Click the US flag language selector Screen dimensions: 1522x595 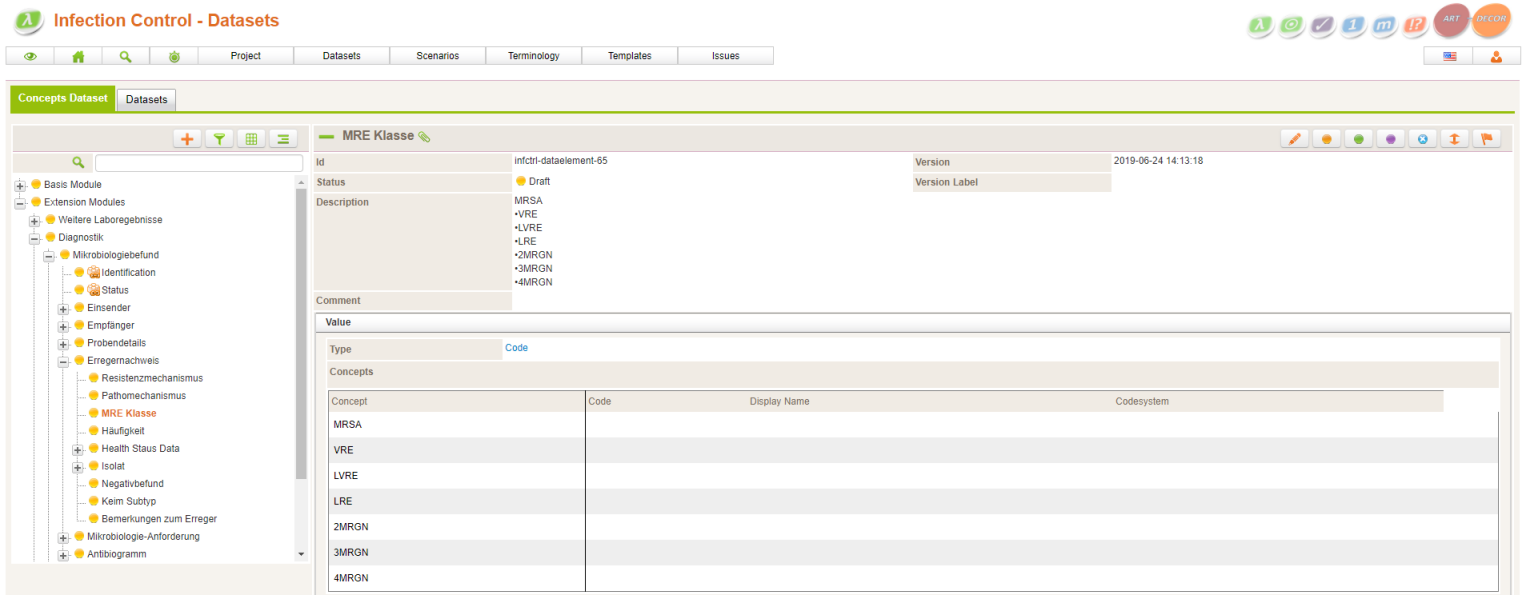point(1448,56)
